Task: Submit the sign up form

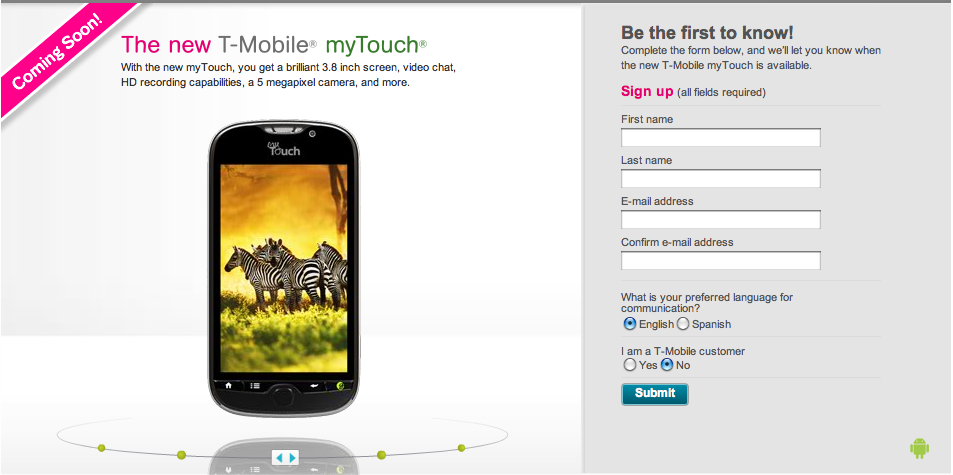Action: 655,394
